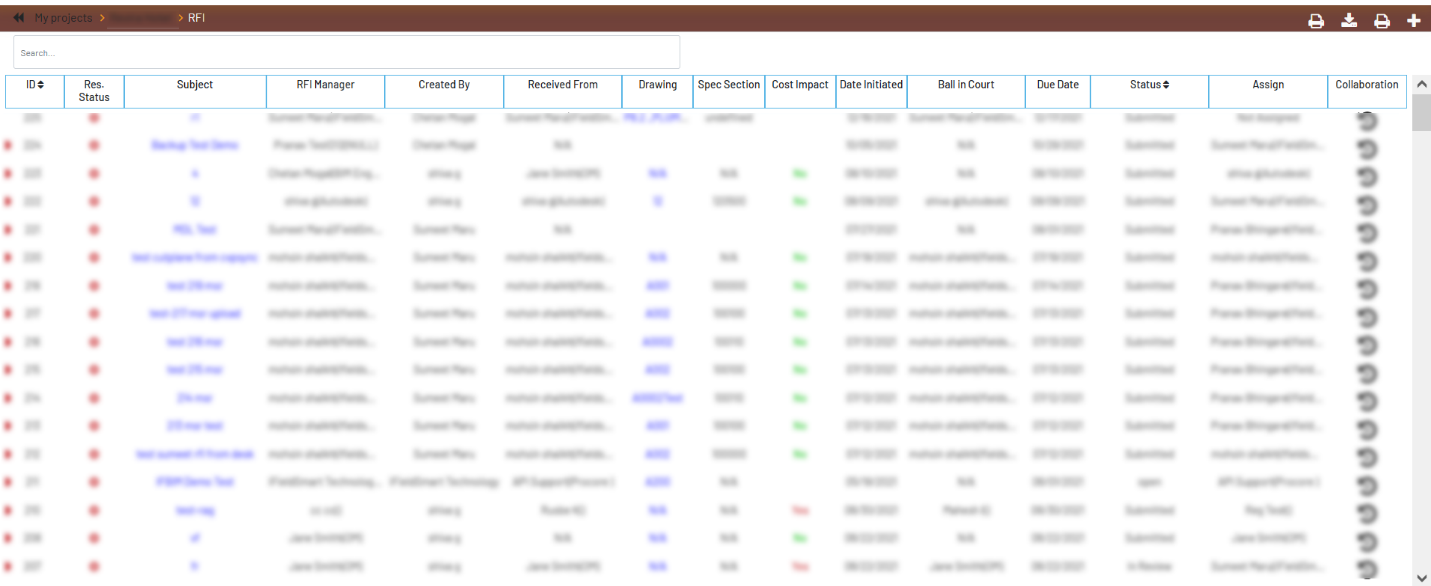The image size is (1431, 586).
Task: Click the printer icon left of download
Action: [1317, 21]
